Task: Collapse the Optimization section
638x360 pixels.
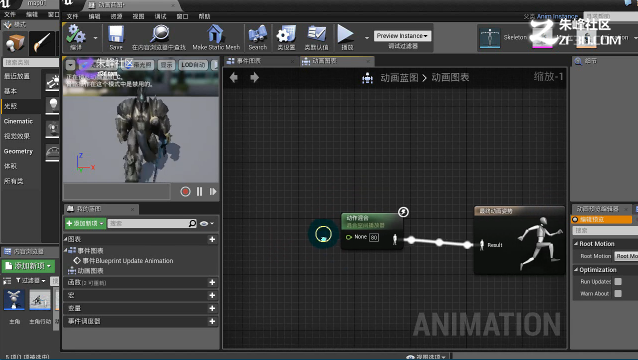Action: 576,270
